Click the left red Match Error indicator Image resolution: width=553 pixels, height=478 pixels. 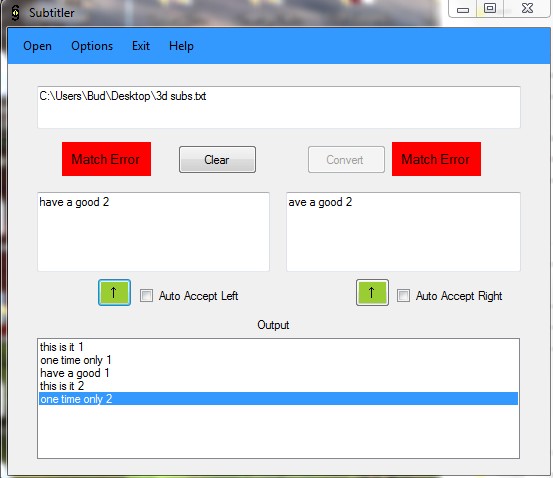pyautogui.click(x=106, y=159)
